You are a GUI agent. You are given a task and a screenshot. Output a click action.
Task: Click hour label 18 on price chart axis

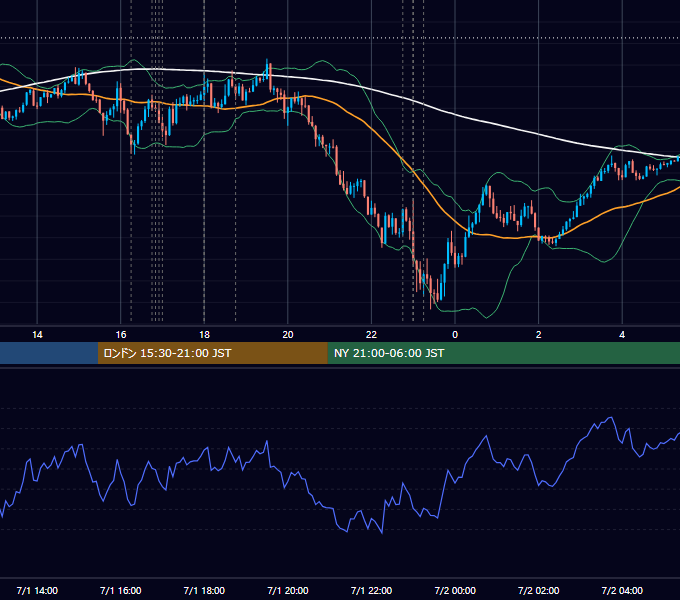click(204, 335)
